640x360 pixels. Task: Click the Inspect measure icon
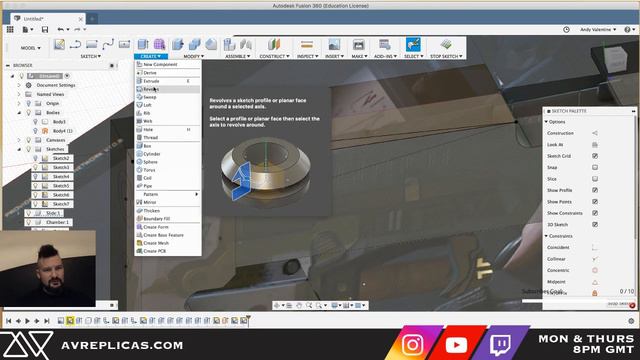point(307,44)
